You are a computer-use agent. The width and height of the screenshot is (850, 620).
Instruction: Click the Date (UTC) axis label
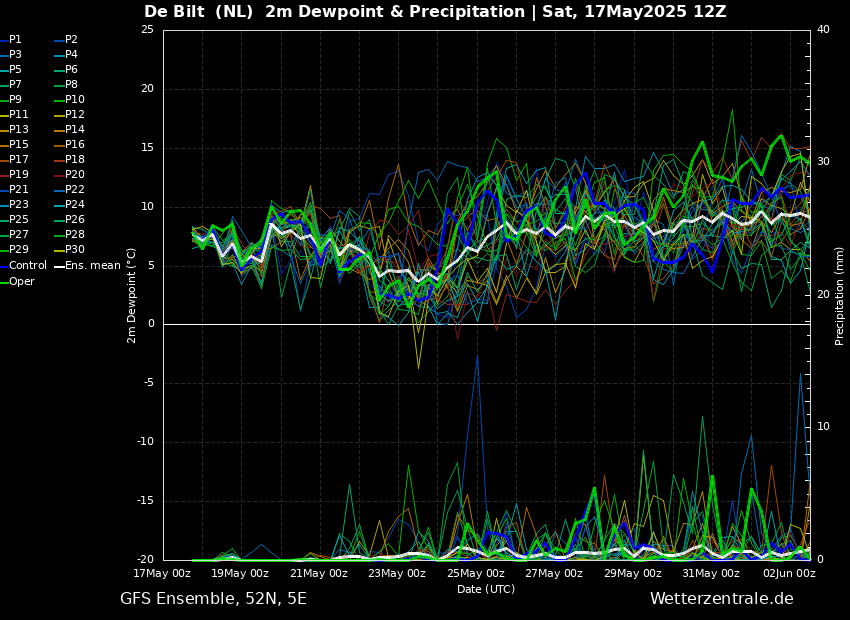point(486,590)
